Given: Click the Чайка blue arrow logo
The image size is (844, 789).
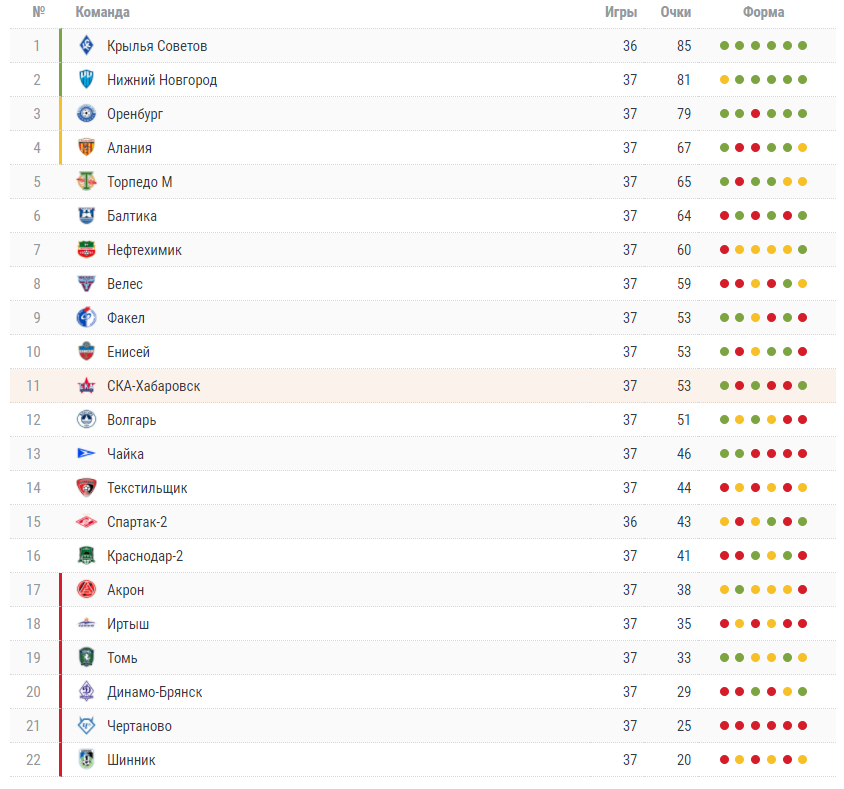Looking at the screenshot, I should (x=86, y=454).
